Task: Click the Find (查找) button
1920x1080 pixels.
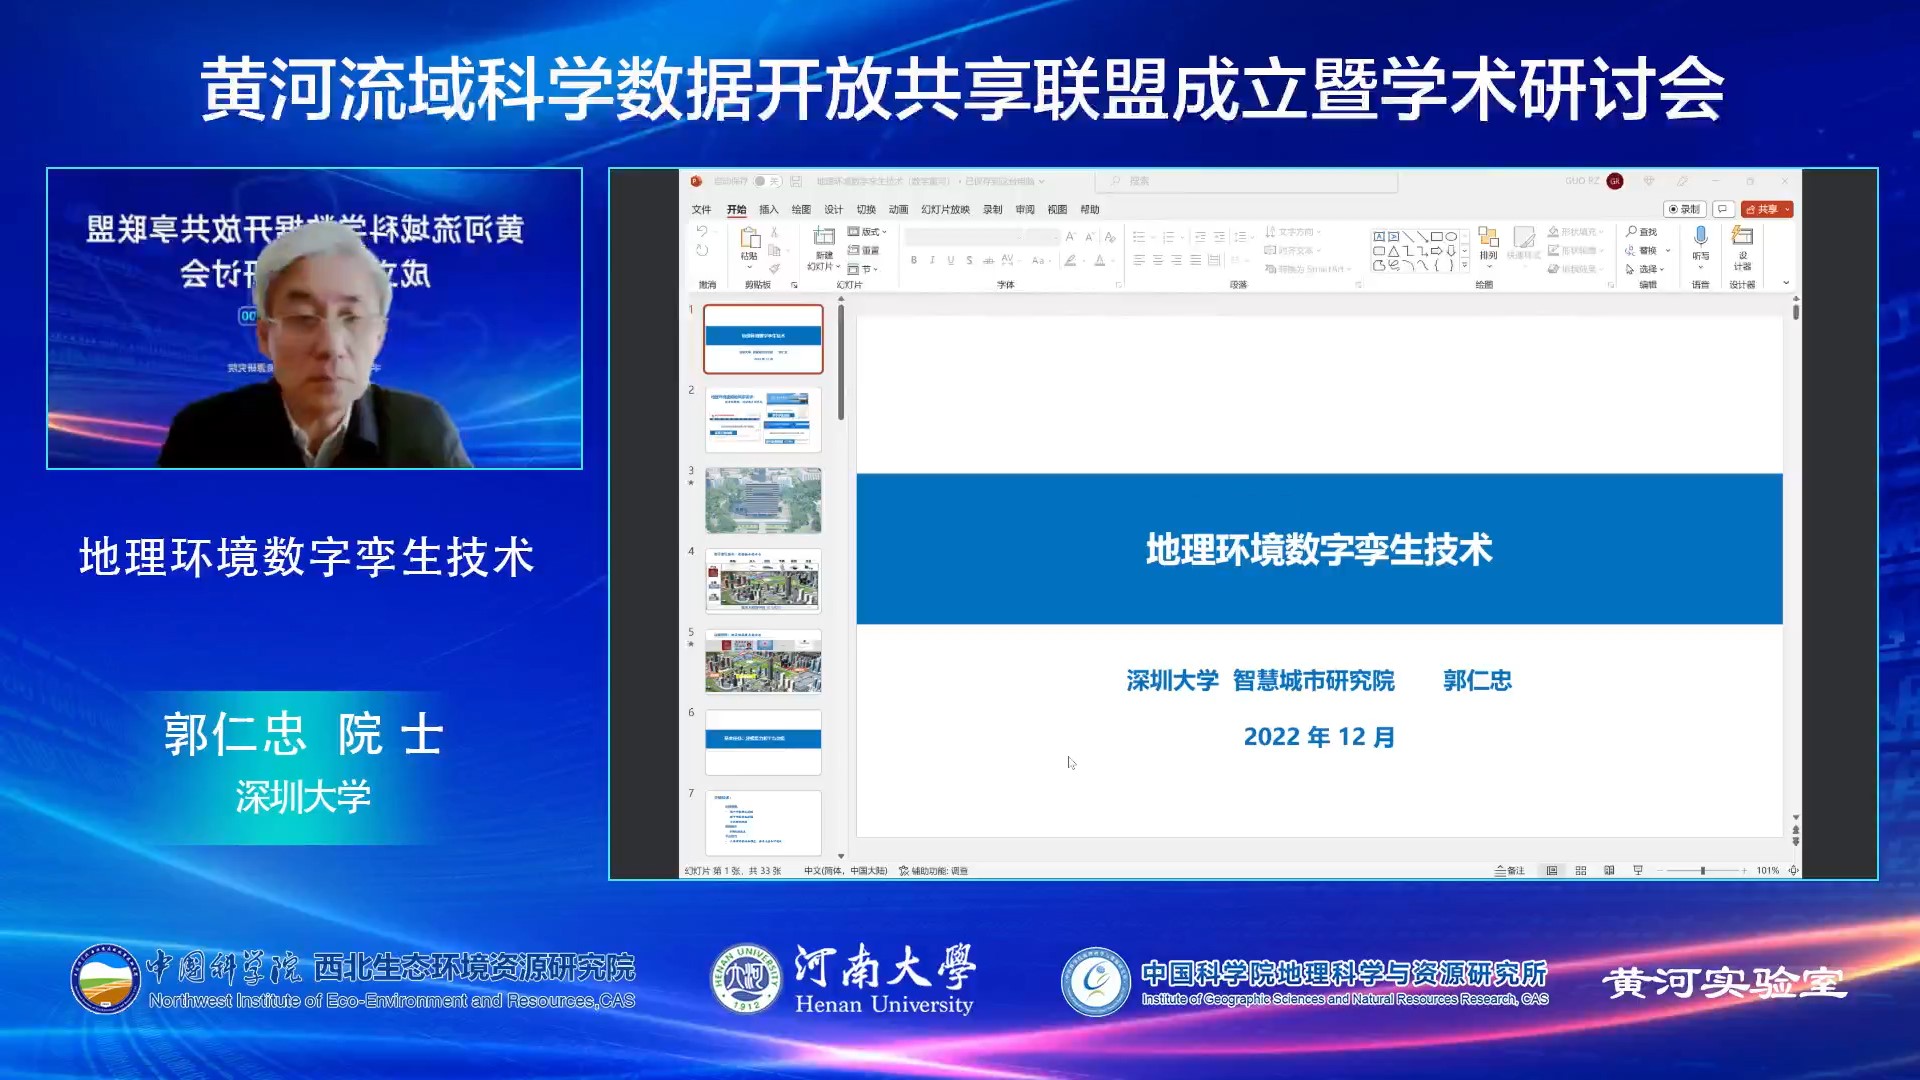Action: [x=1641, y=231]
